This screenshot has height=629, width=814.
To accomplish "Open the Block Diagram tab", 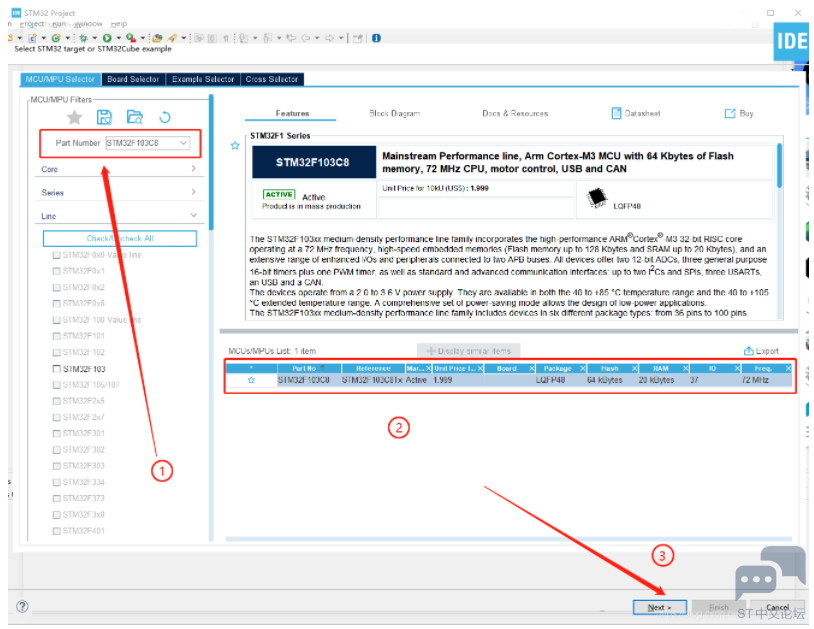I will click(x=395, y=113).
